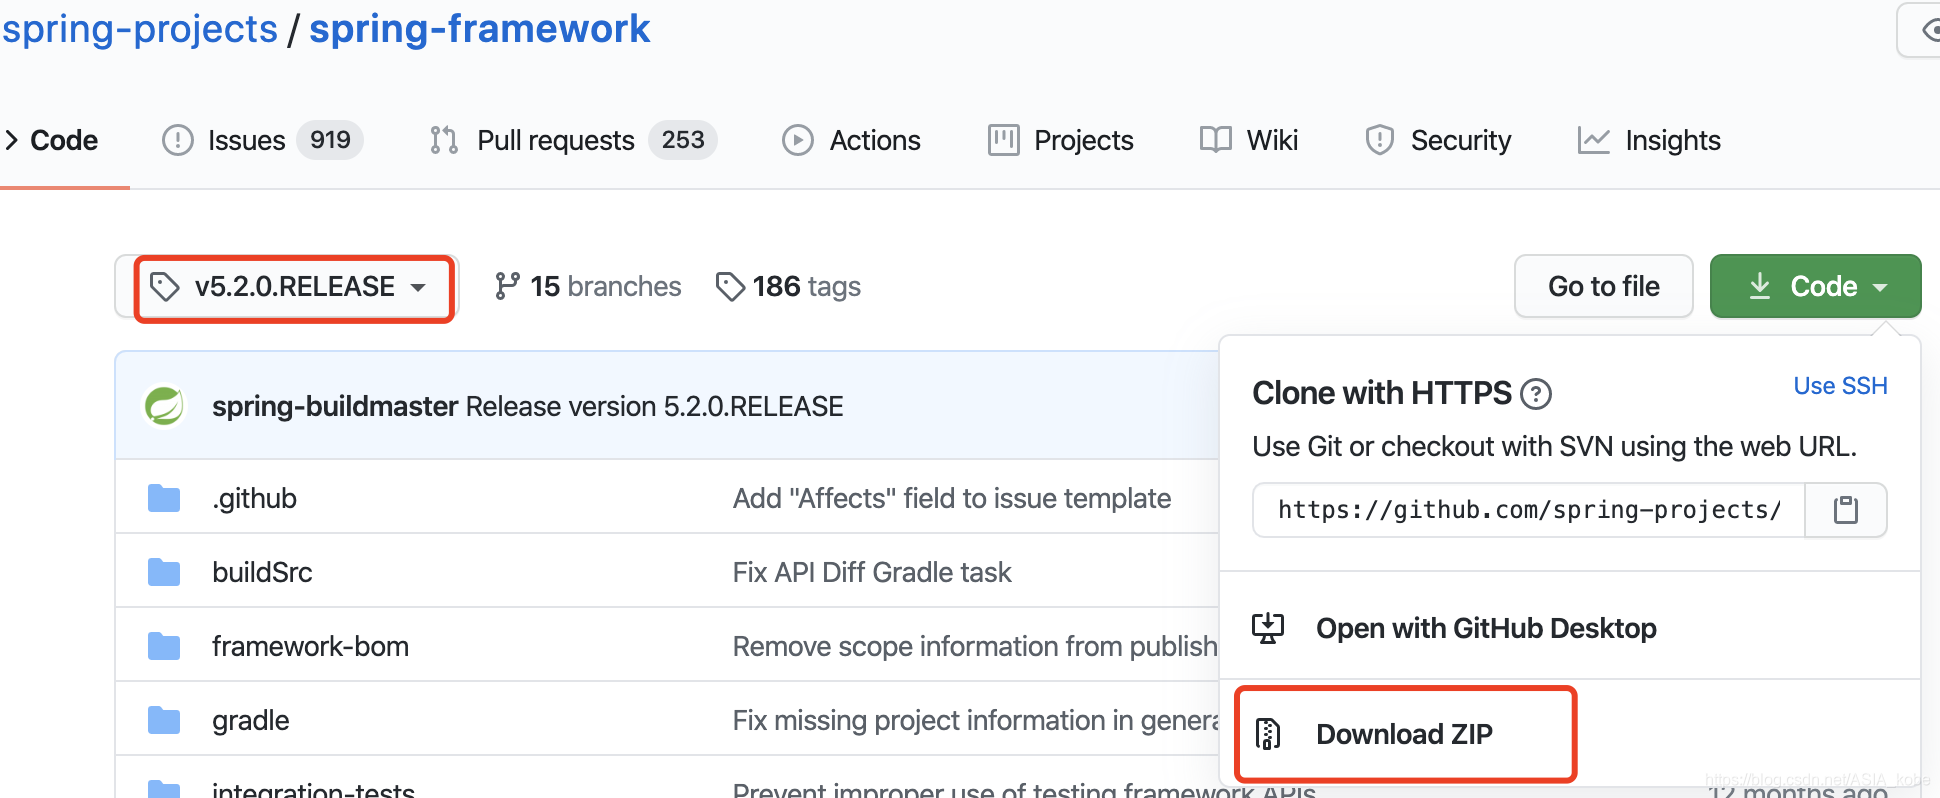Open the .github folder
This screenshot has height=798, width=1940.
pyautogui.click(x=254, y=498)
